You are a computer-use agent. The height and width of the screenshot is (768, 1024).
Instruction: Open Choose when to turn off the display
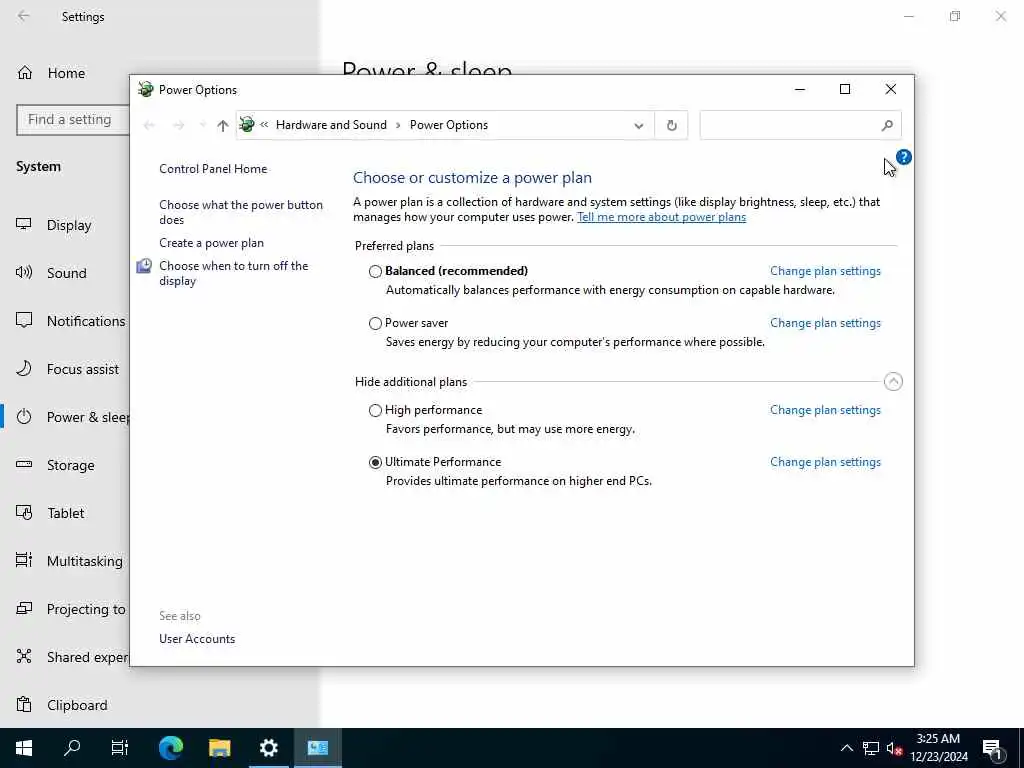click(x=234, y=273)
